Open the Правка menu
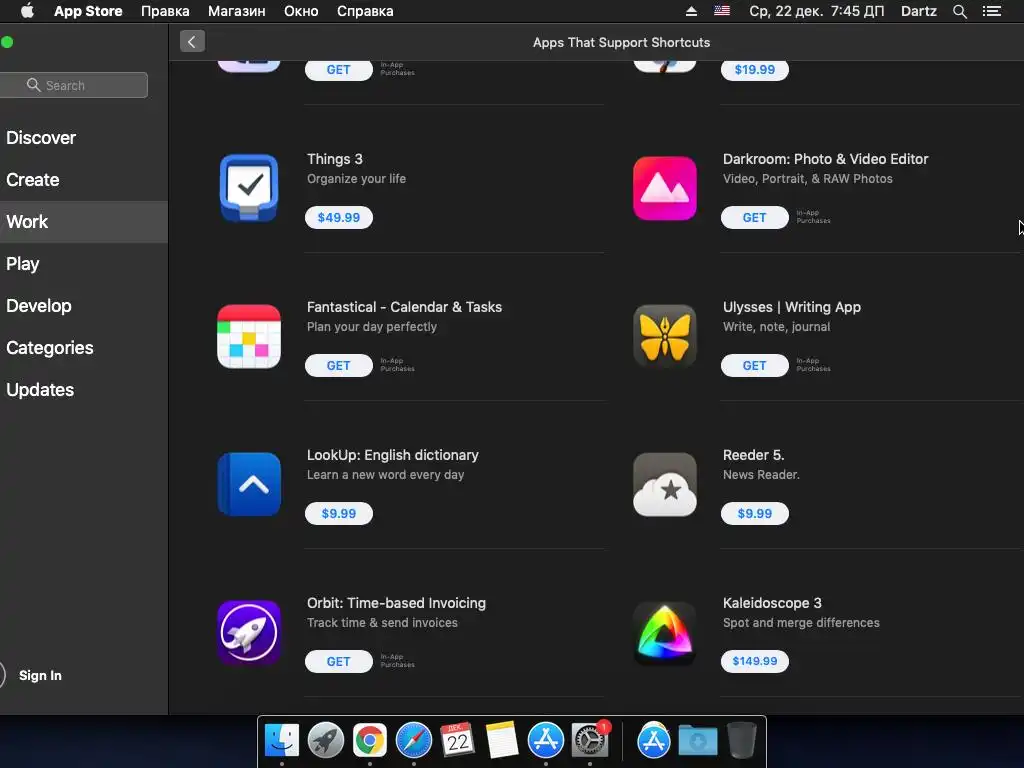Viewport: 1024px width, 768px height. click(x=165, y=11)
